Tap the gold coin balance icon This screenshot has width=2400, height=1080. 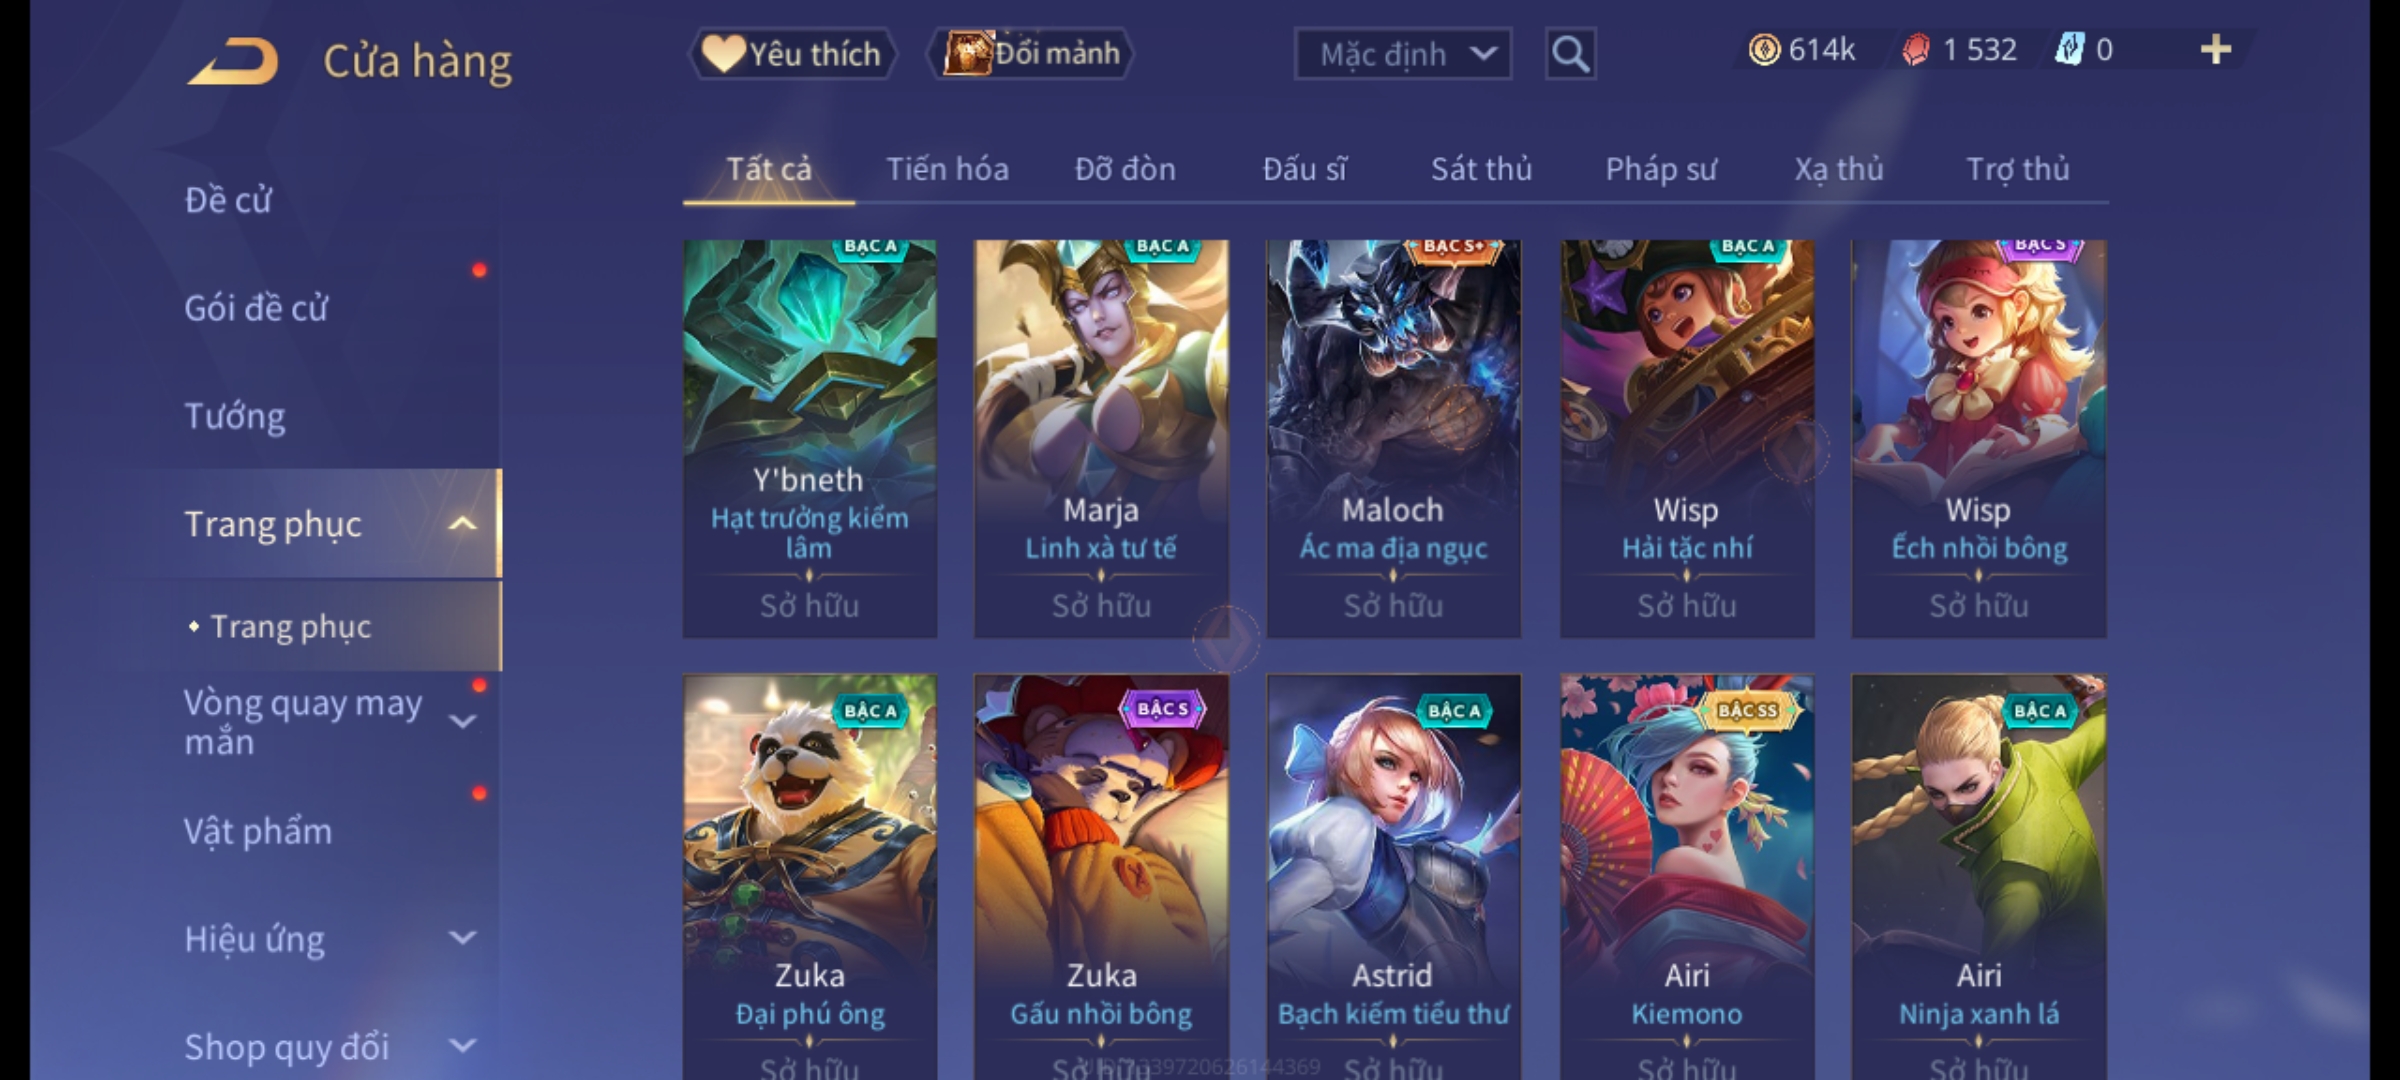click(x=1764, y=50)
